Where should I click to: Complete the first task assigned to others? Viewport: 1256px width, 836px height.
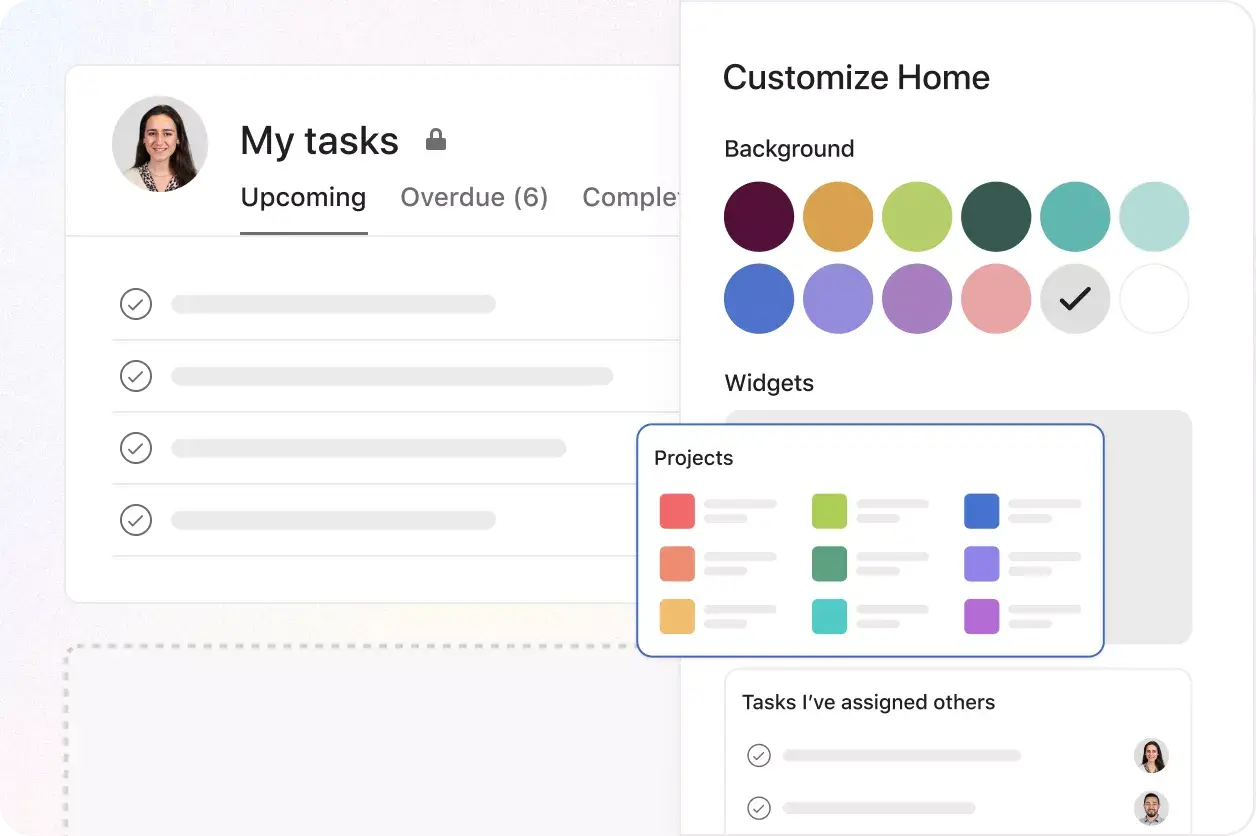tap(759, 755)
